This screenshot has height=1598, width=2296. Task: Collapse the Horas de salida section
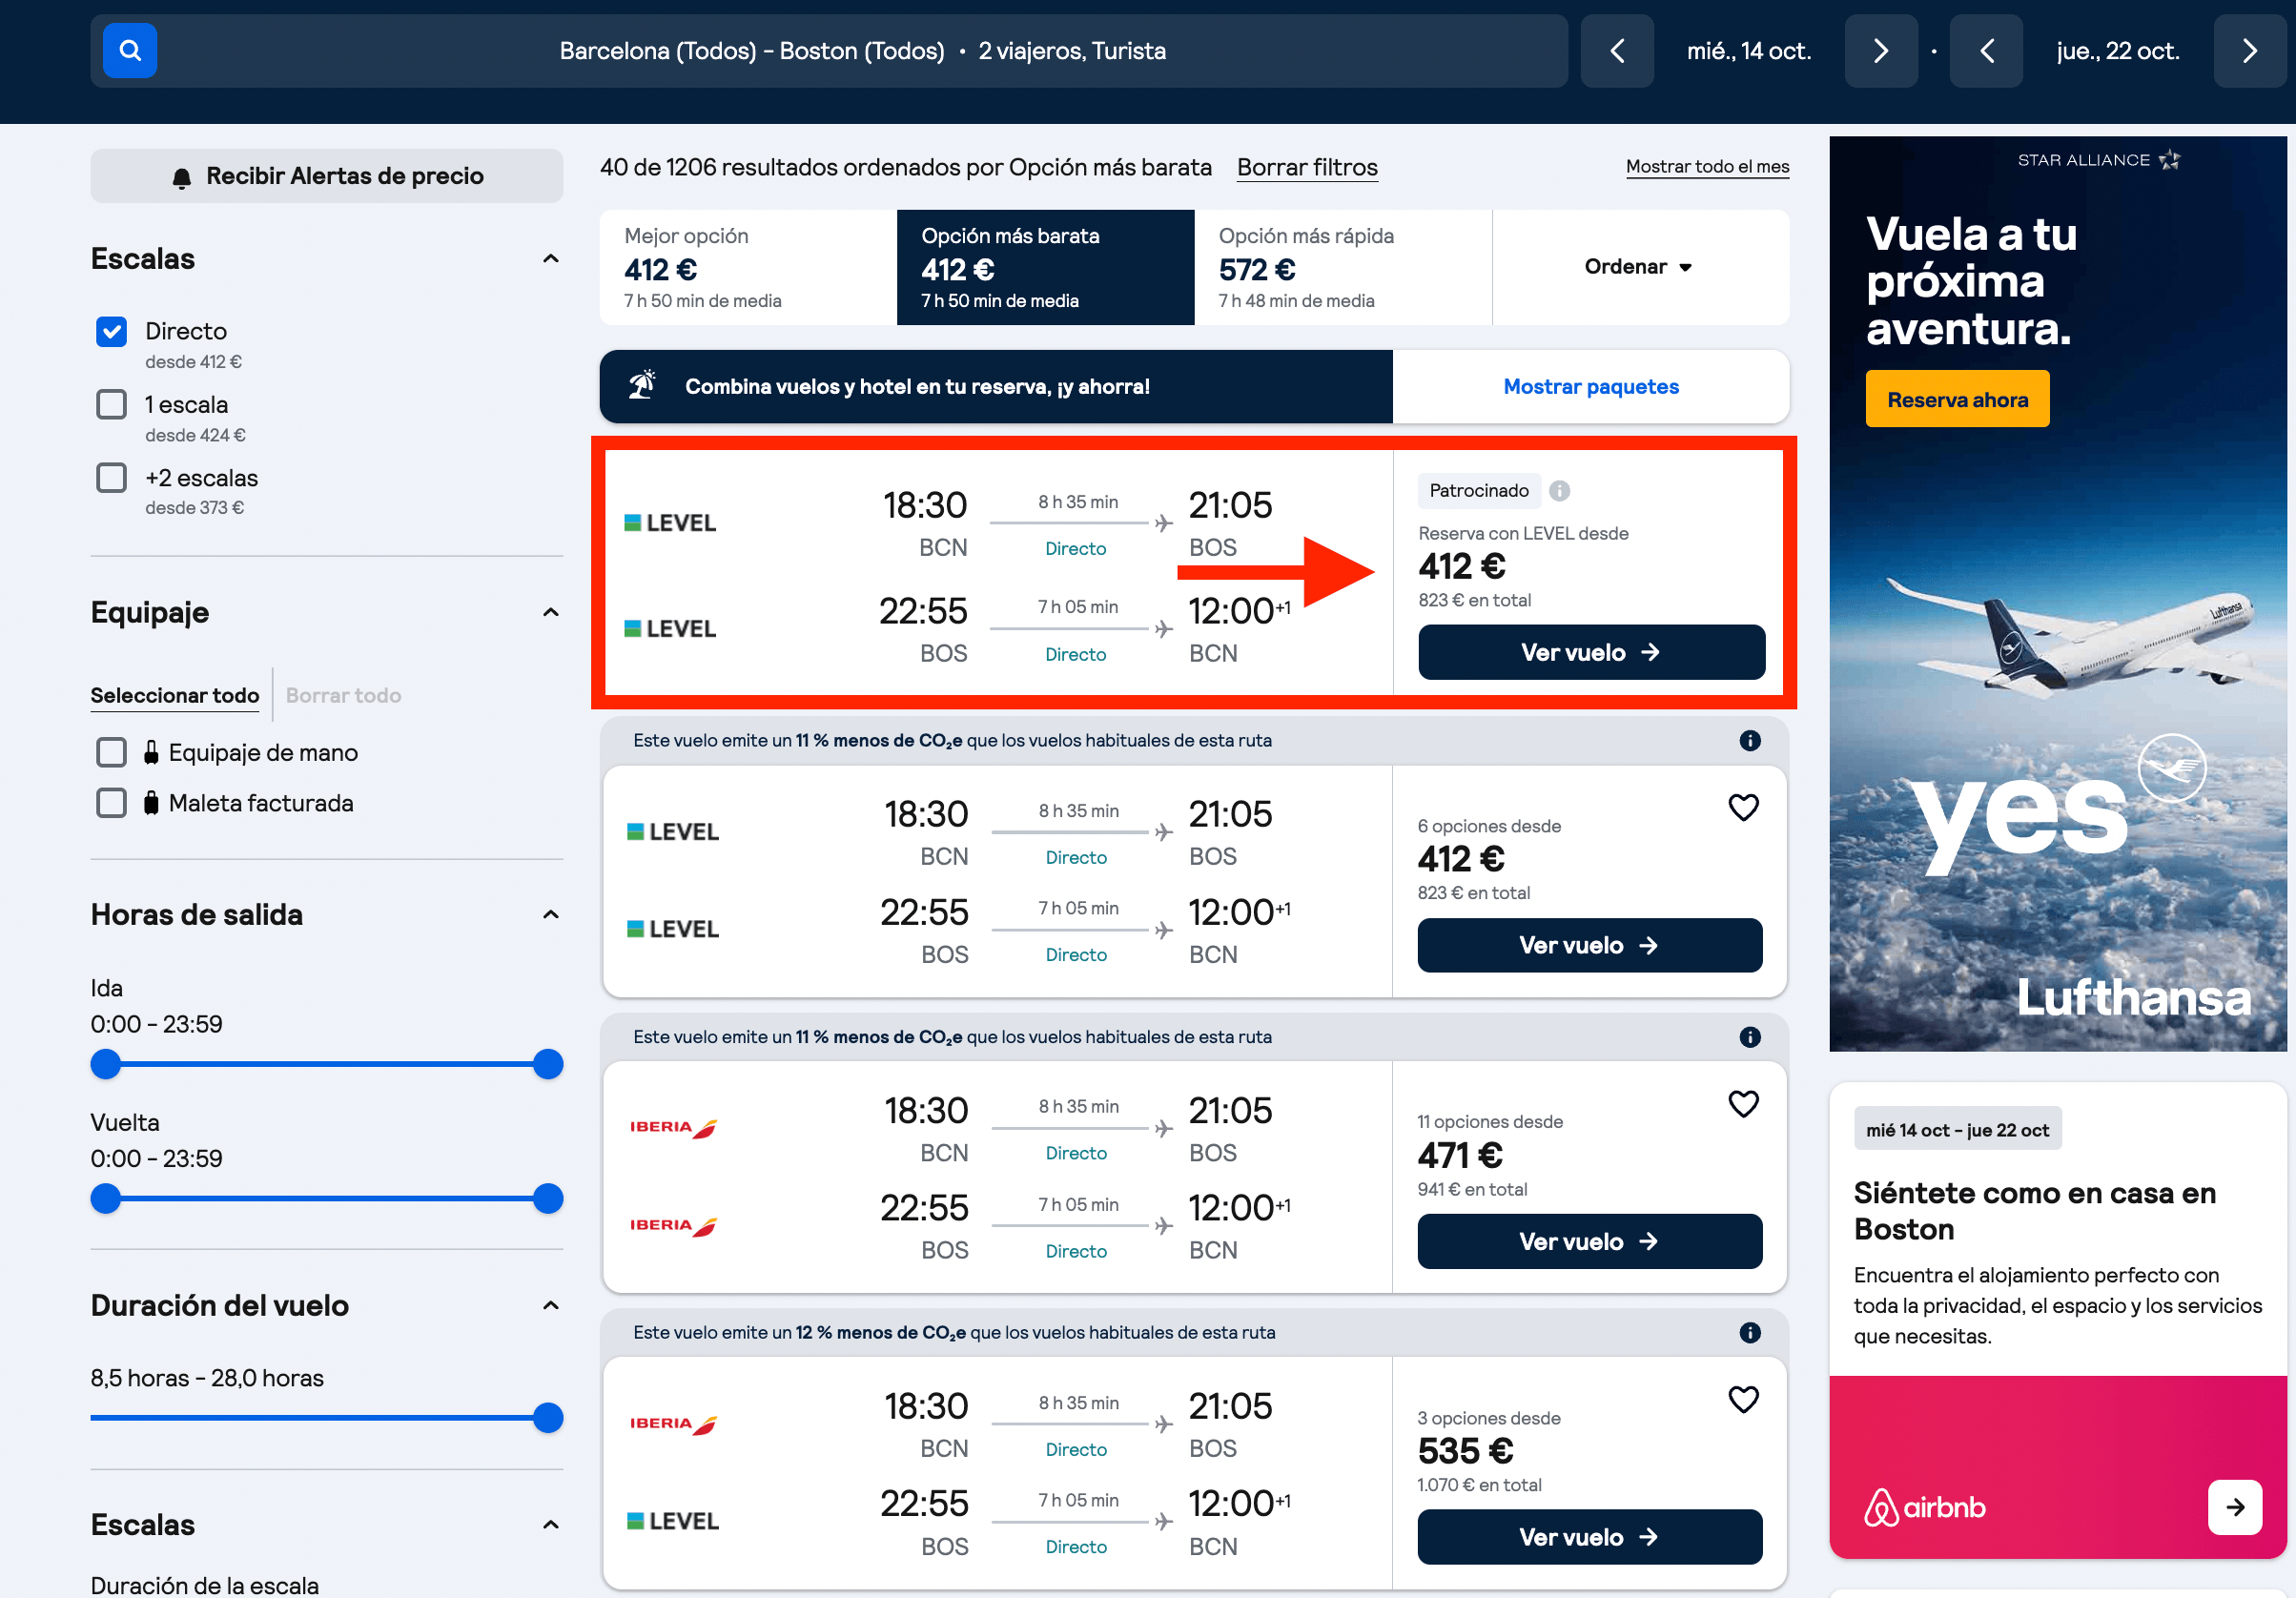[550, 915]
